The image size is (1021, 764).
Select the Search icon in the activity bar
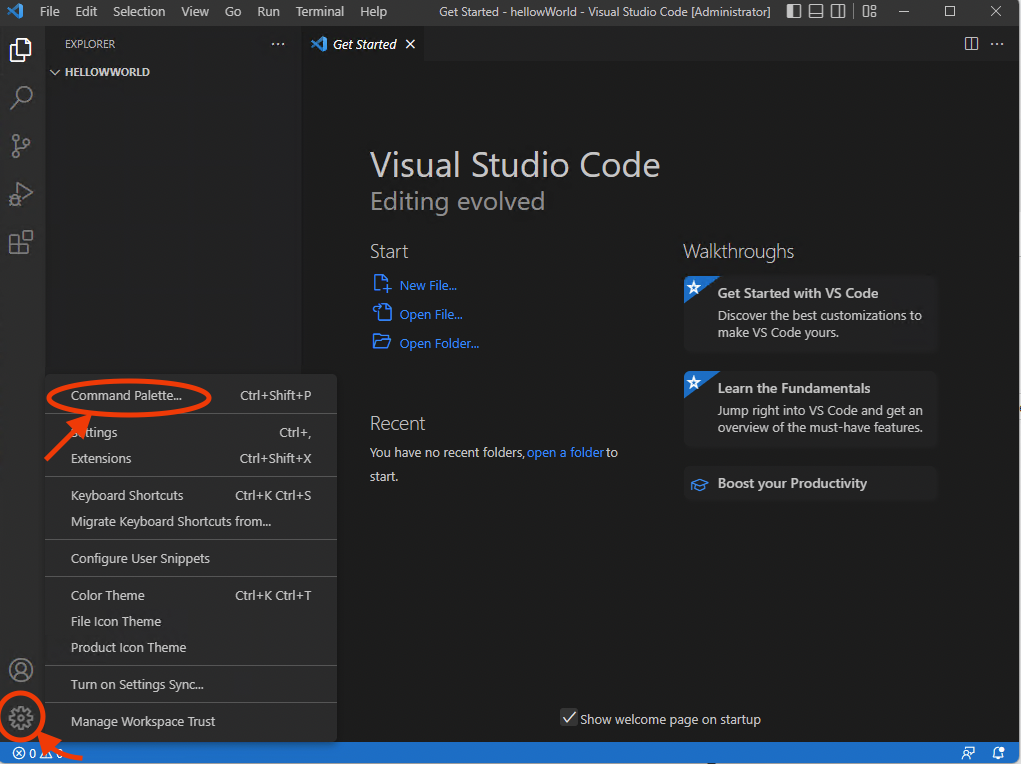coord(21,97)
